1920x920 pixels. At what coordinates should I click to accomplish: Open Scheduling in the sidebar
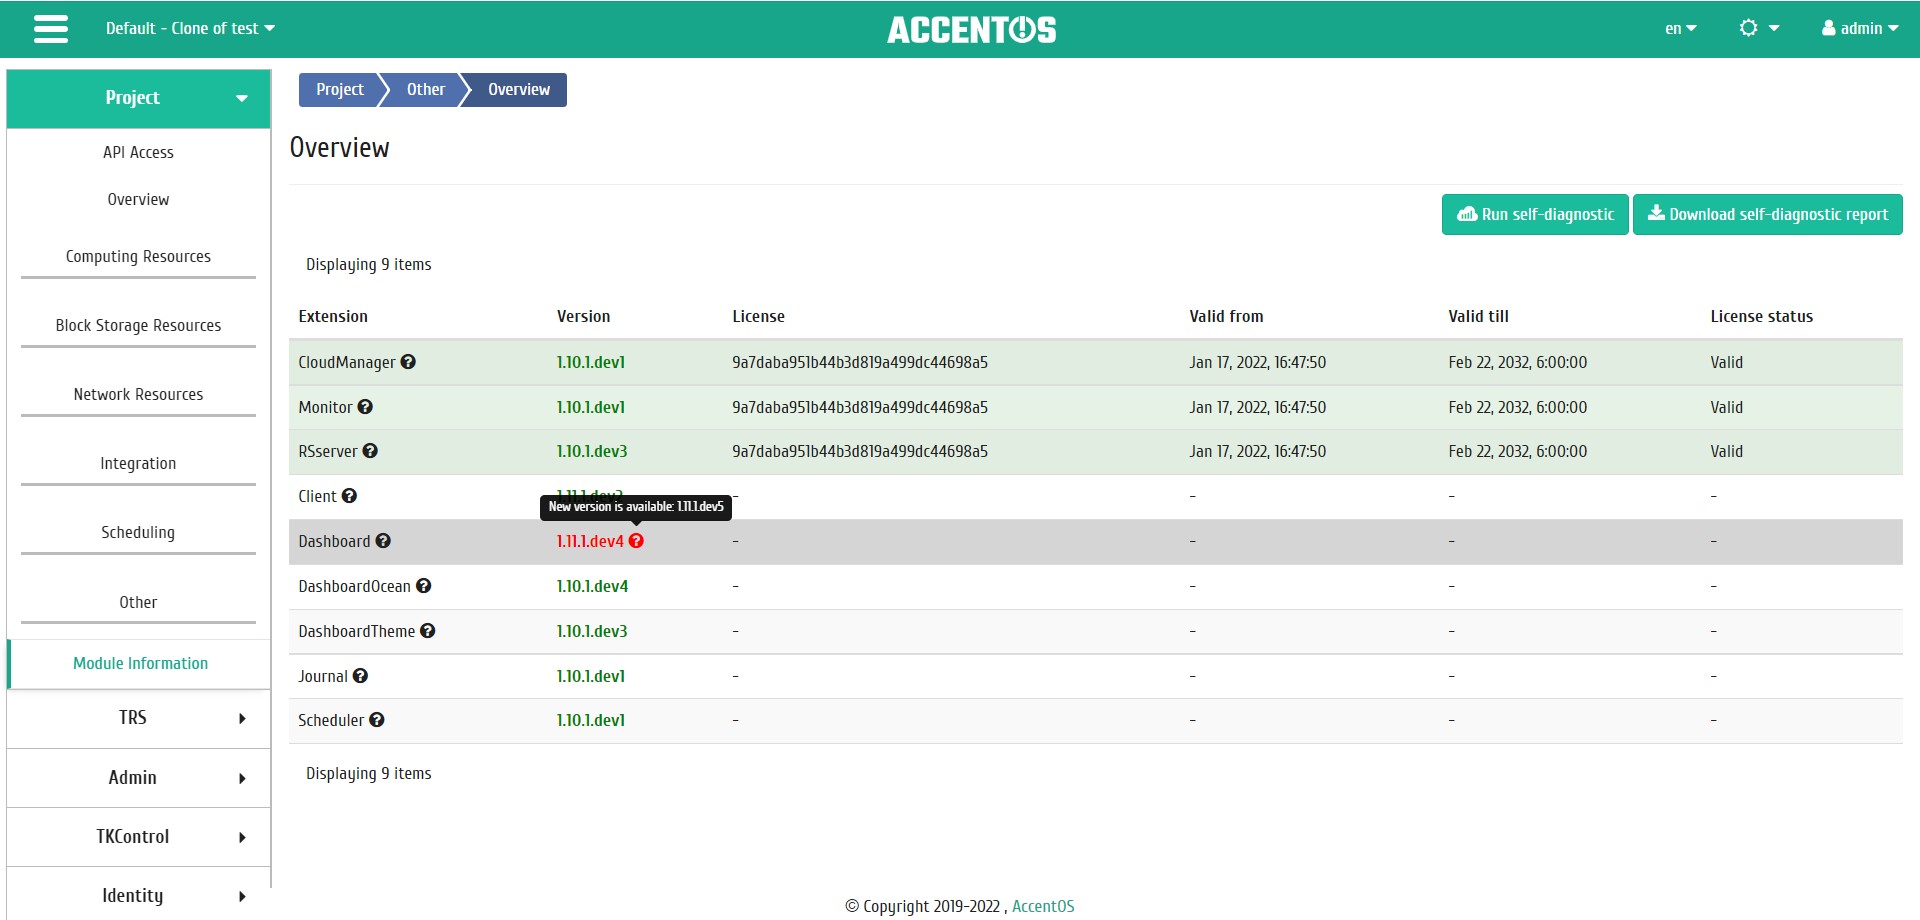pyautogui.click(x=139, y=532)
